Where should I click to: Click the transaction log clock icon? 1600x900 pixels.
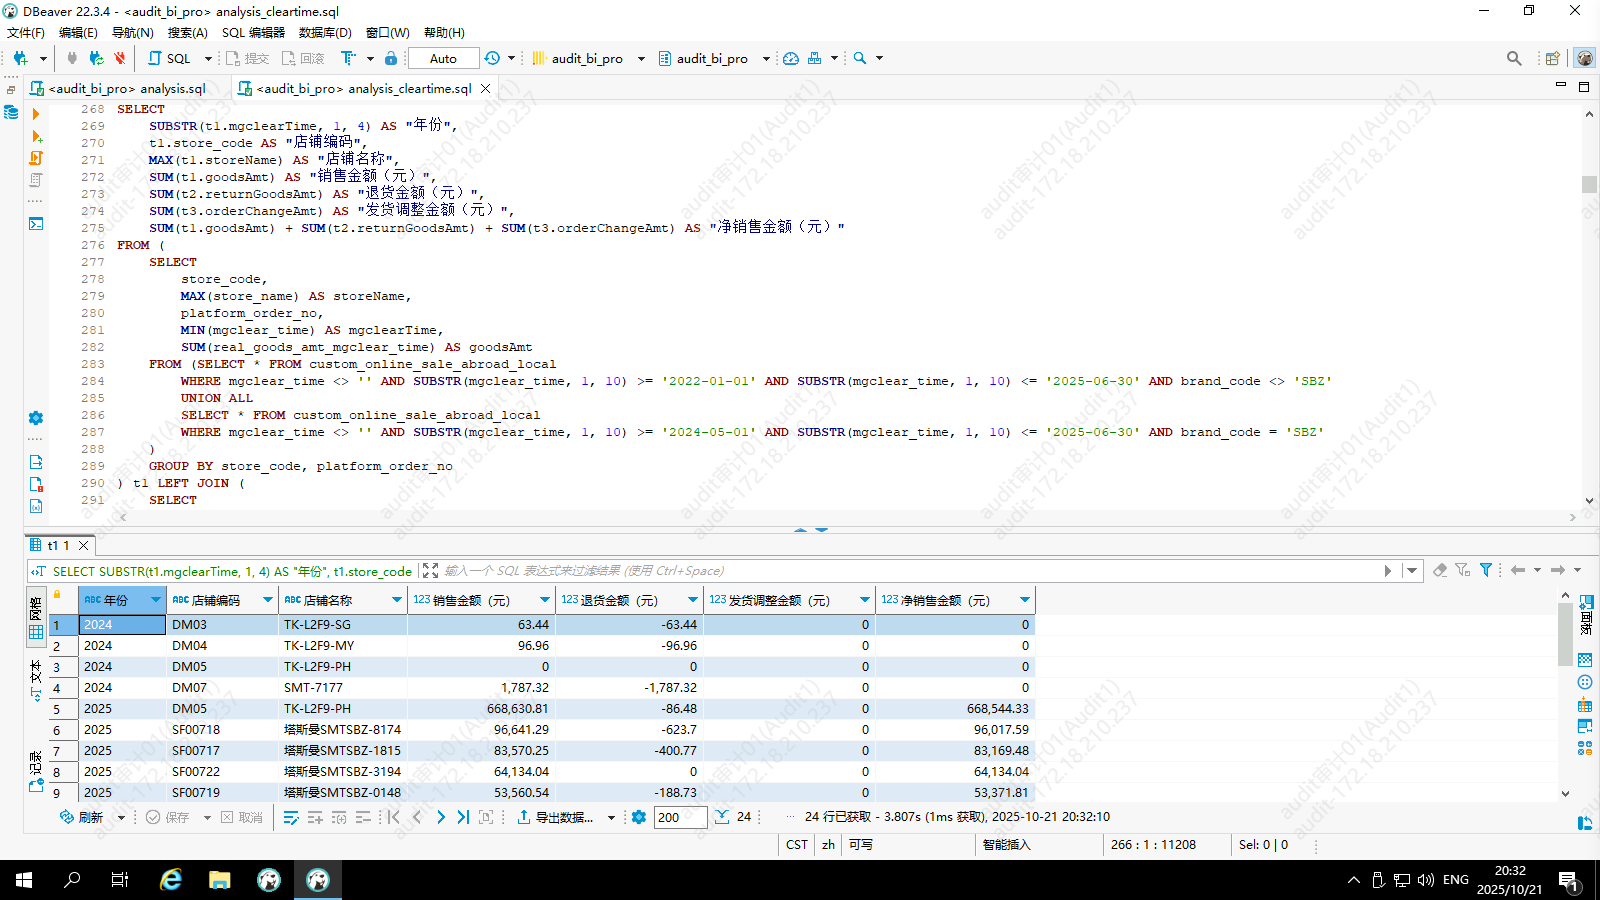point(492,58)
